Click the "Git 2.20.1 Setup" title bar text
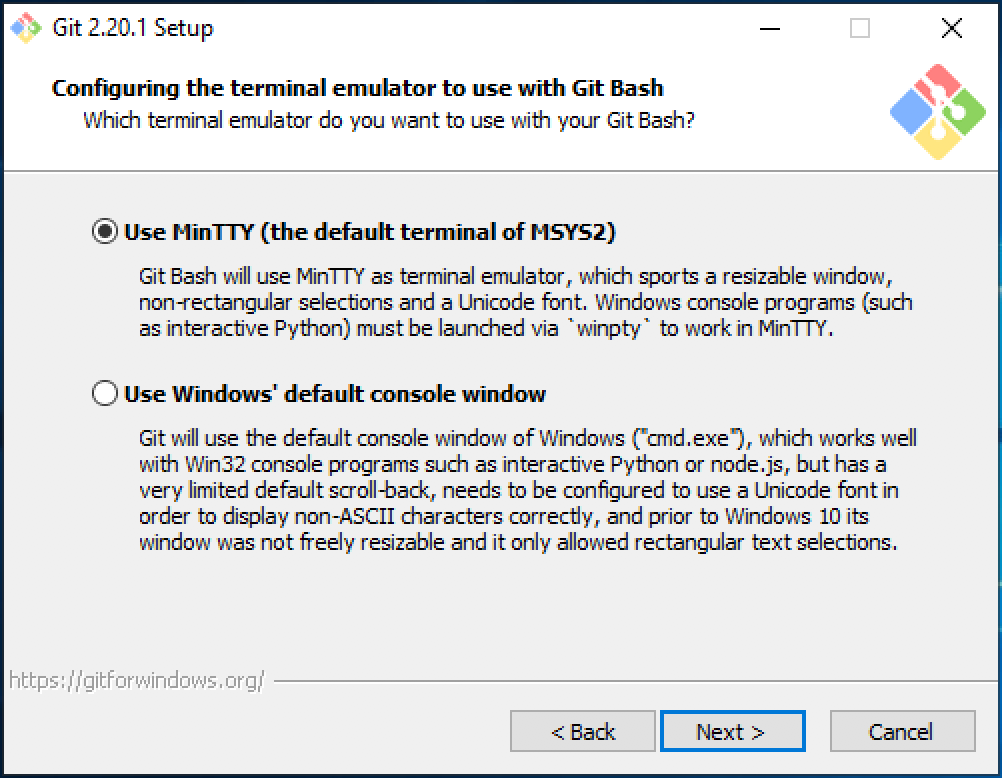Screen dimensions: 1002x778 132,28
